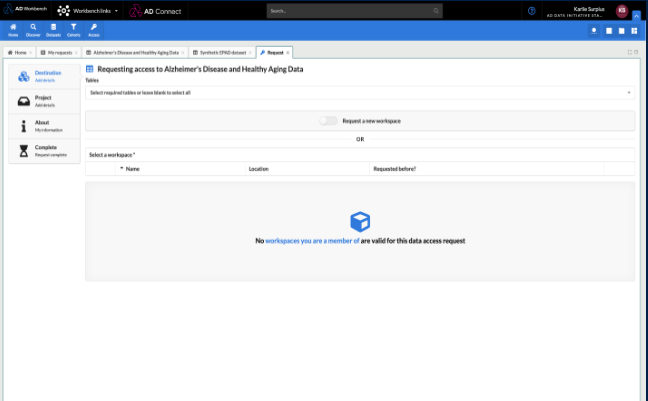This screenshot has height=401, width=648.
Task: Click the blue cube icon in empty state
Action: (x=360, y=222)
